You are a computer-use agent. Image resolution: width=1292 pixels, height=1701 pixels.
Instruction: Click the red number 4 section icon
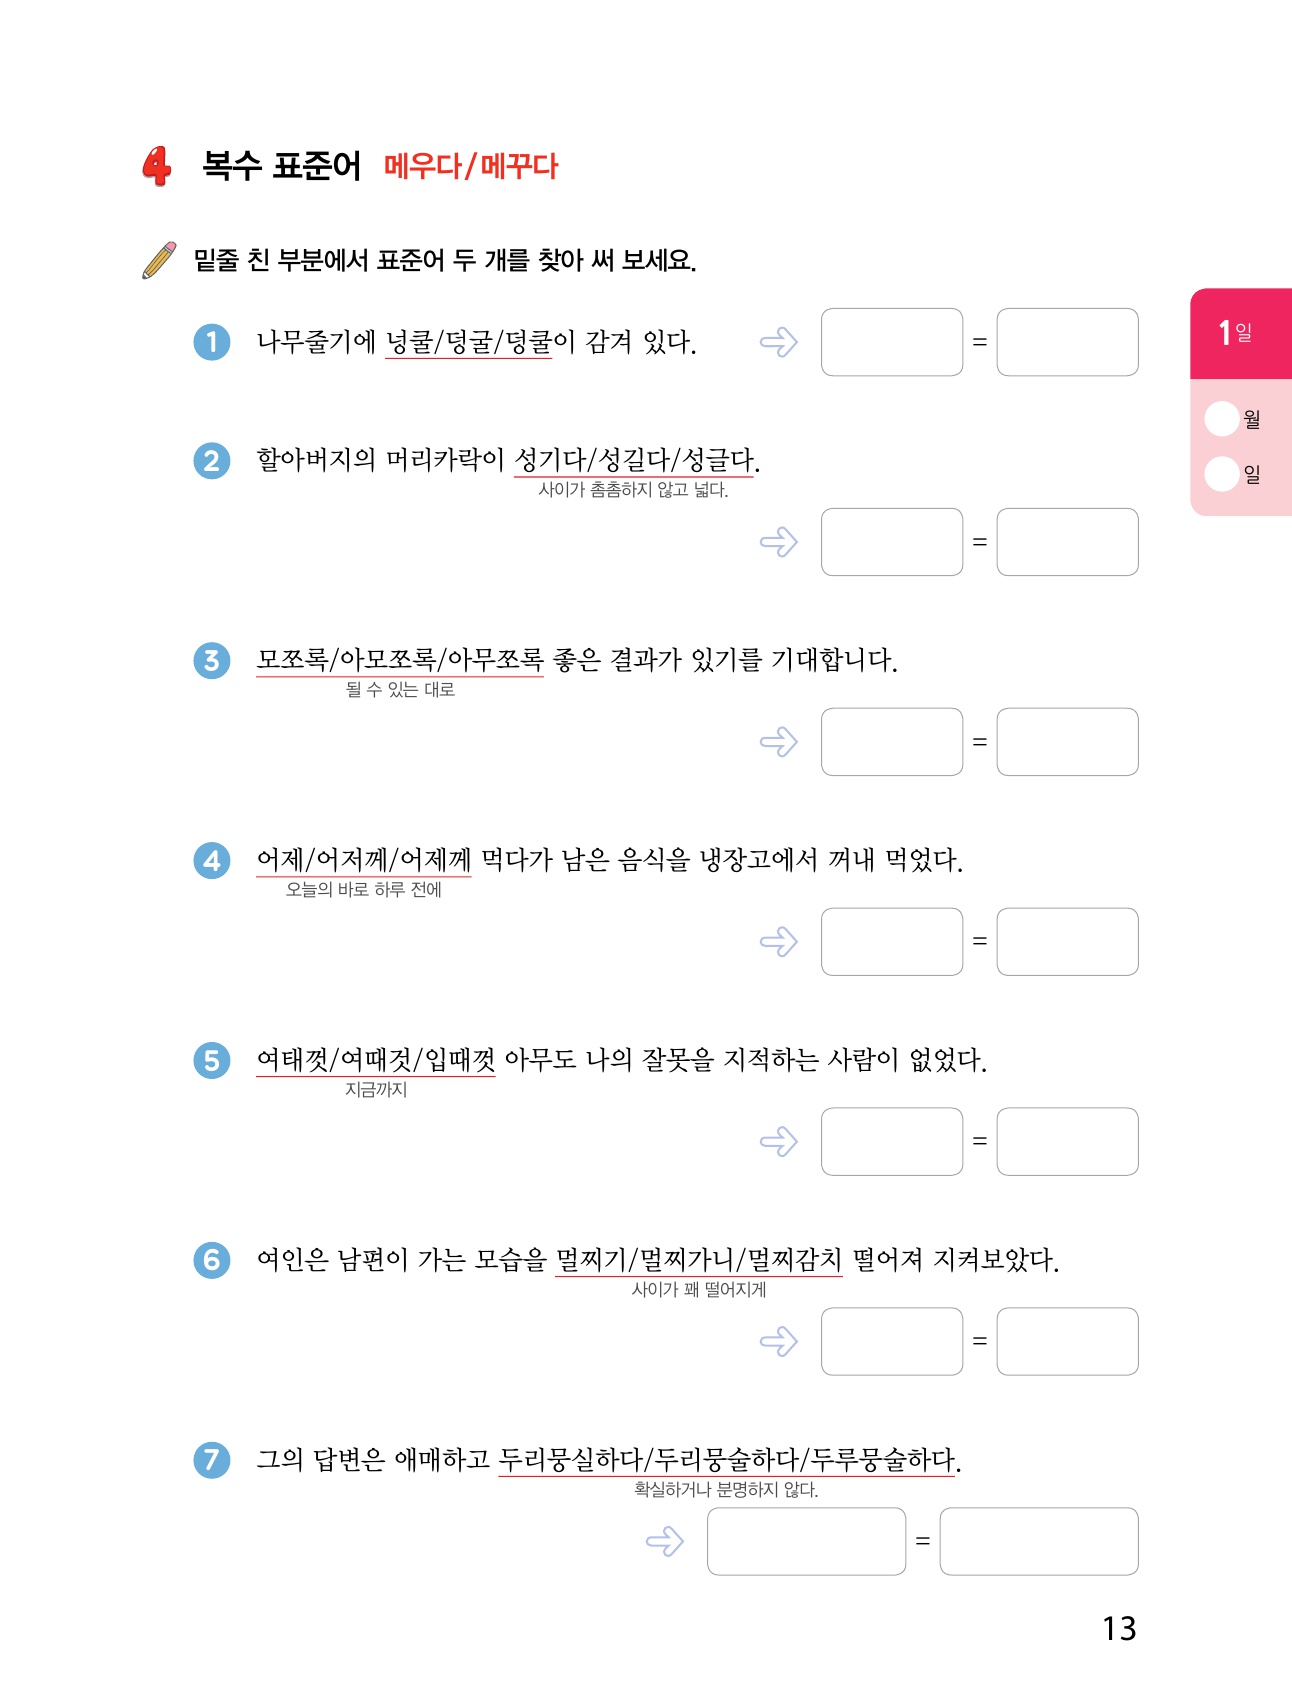pos(157,166)
